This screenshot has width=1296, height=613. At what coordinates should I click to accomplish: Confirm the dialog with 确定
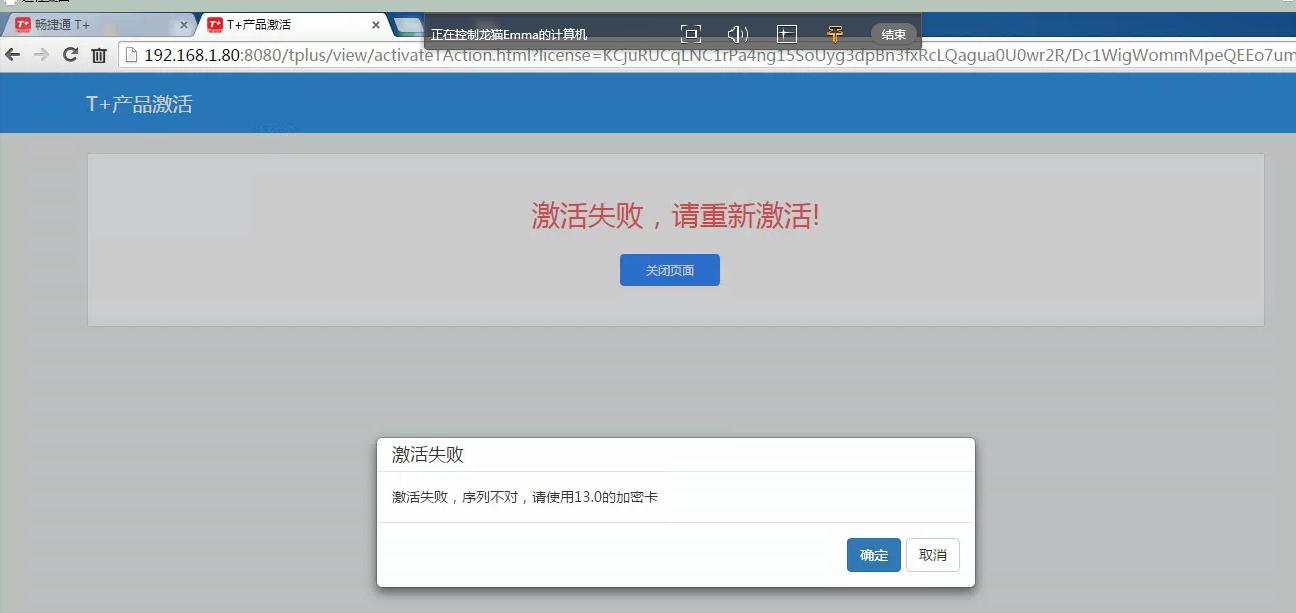tap(874, 555)
